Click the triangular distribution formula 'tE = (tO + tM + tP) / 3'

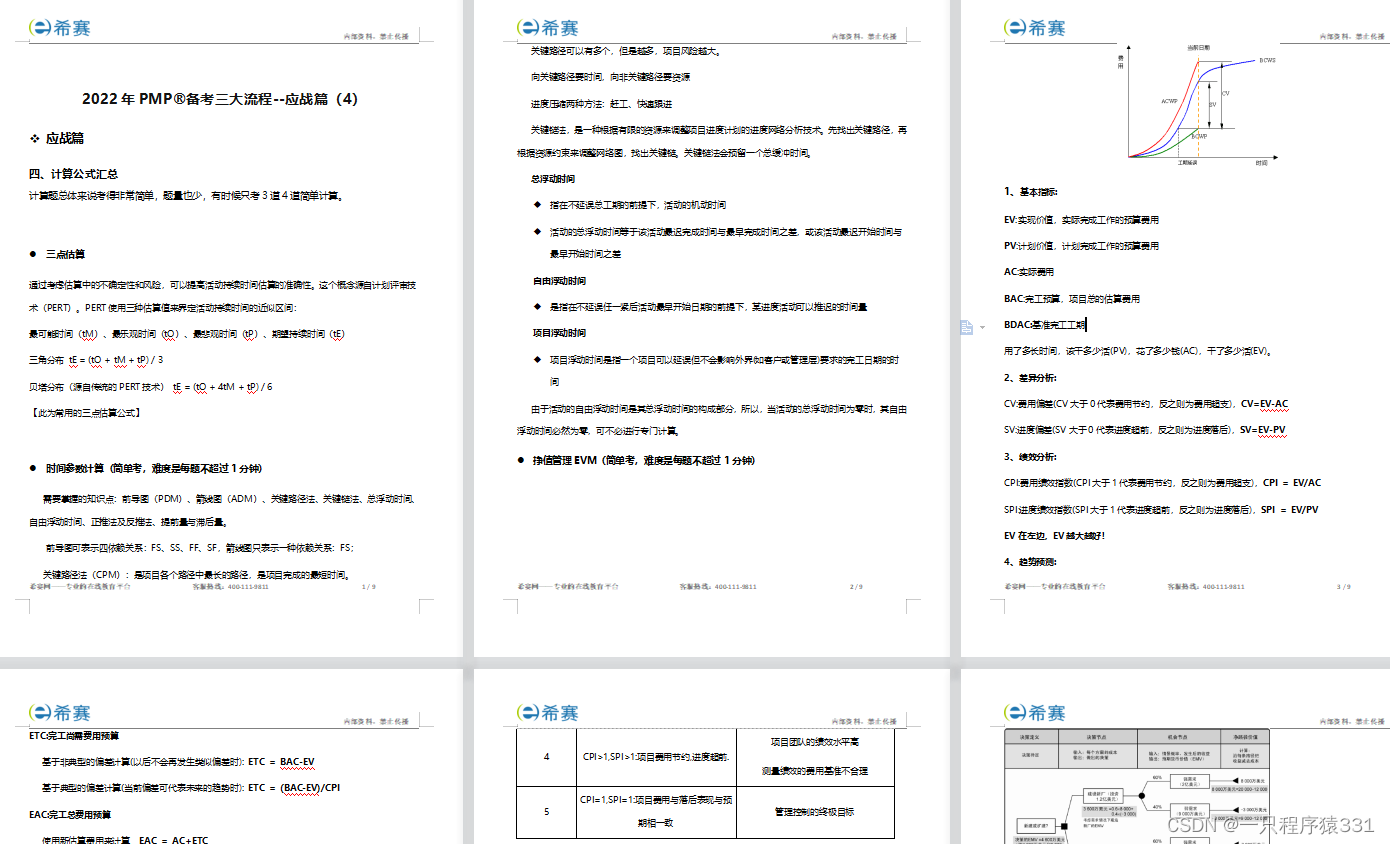click(118, 359)
